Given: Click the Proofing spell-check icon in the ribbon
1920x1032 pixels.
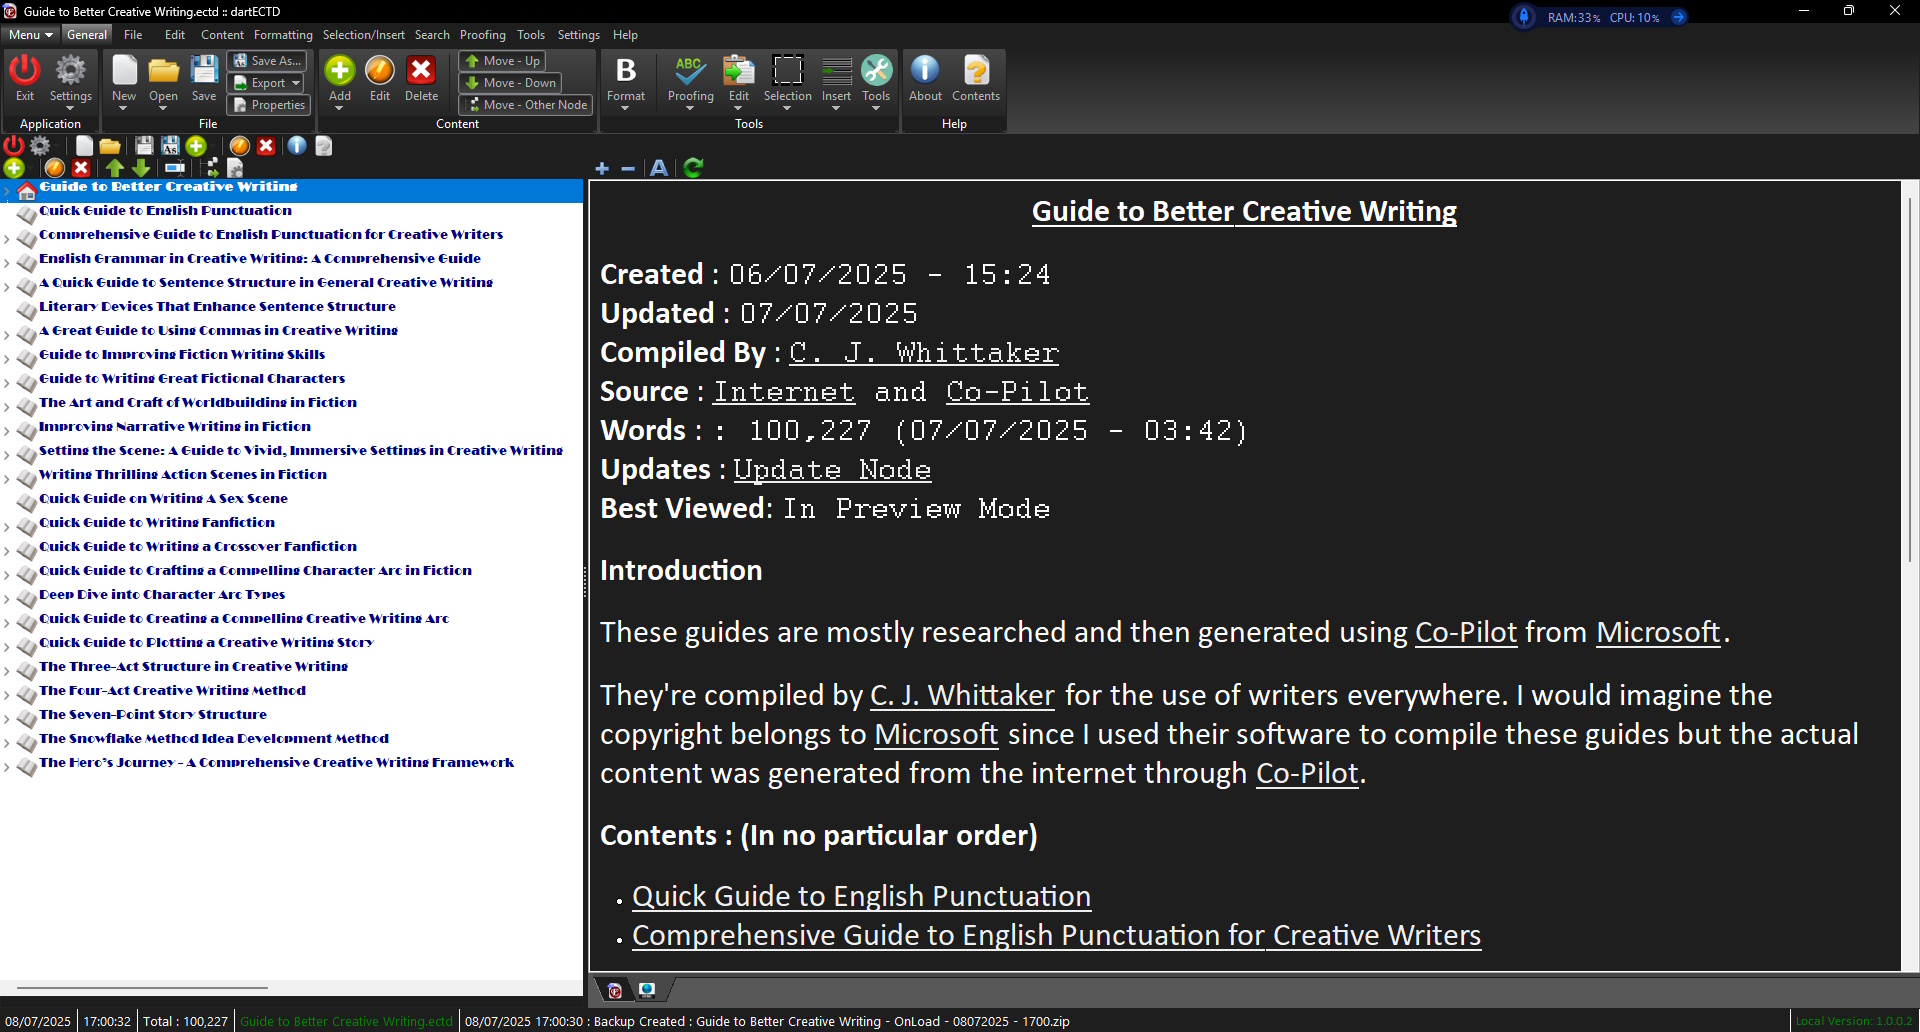Looking at the screenshot, I should [x=690, y=72].
